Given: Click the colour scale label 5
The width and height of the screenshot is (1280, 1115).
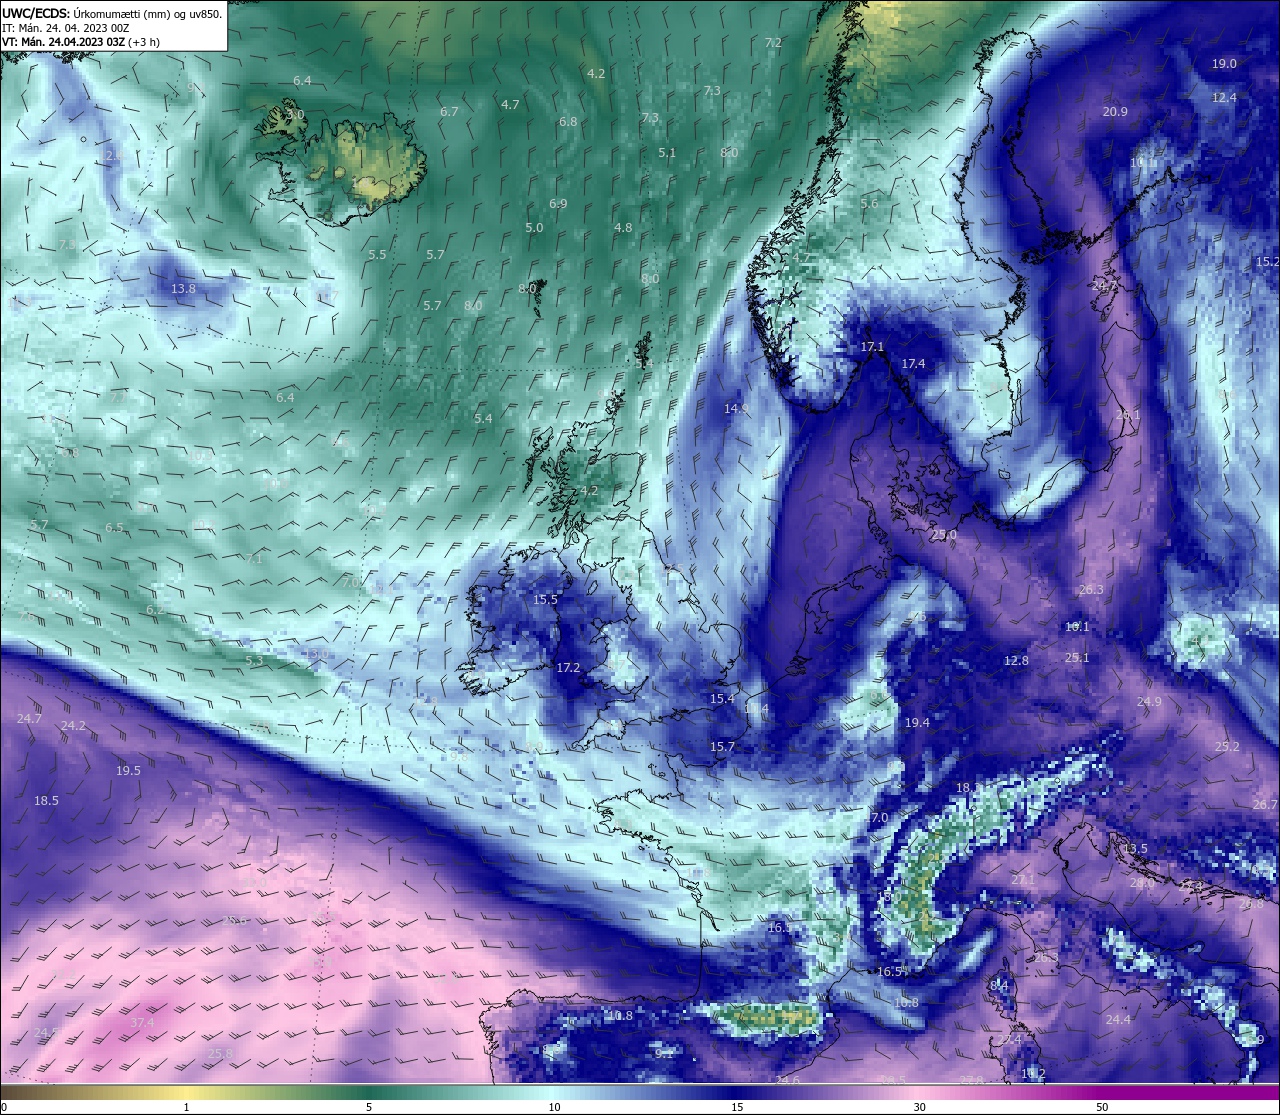Looking at the screenshot, I should 369,1107.
